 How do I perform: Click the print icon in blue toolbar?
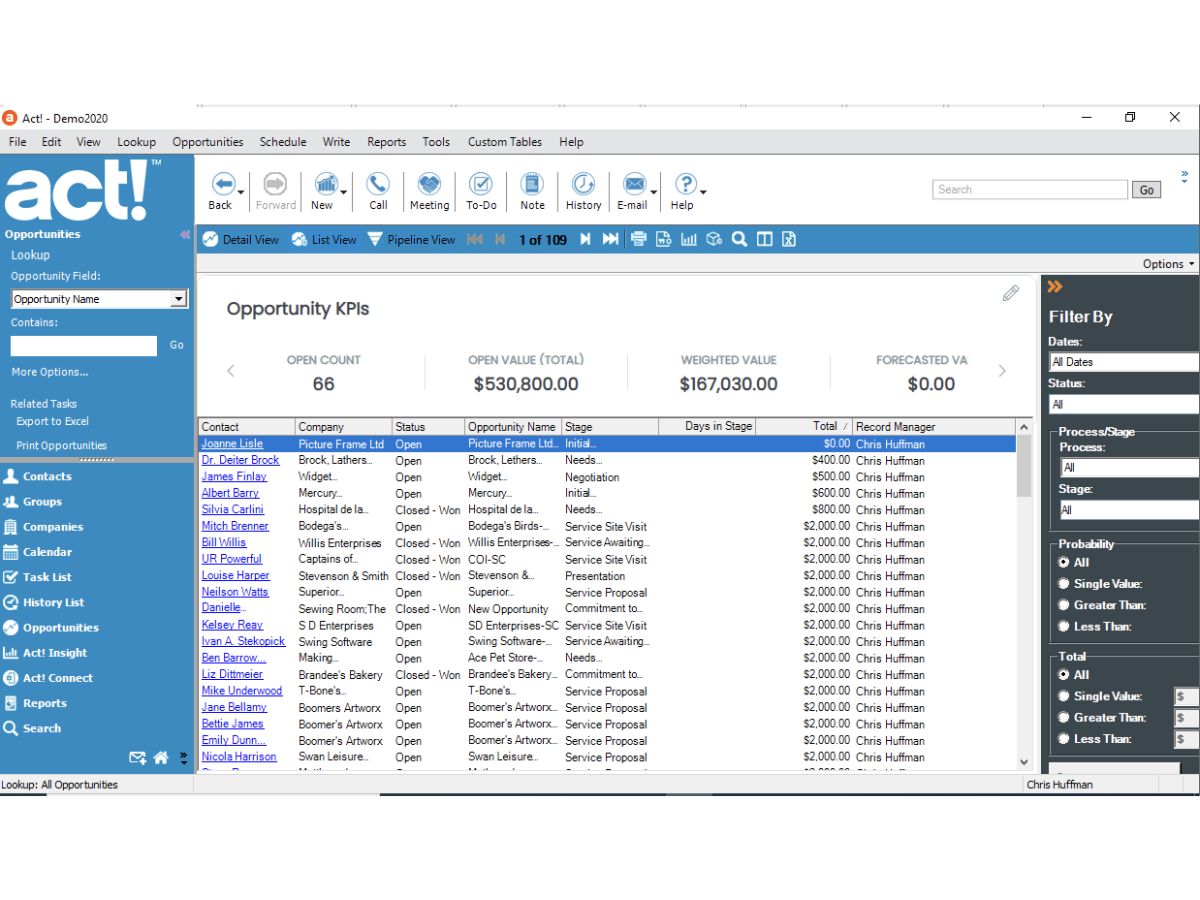[638, 239]
